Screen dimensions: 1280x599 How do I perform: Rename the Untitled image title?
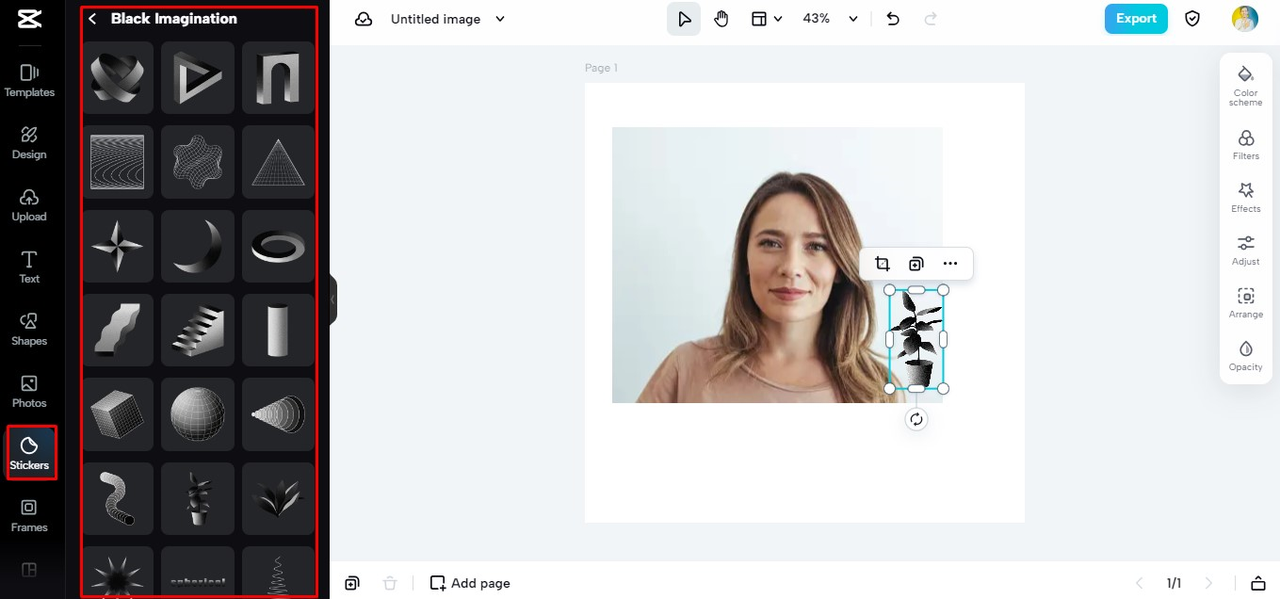(x=435, y=19)
